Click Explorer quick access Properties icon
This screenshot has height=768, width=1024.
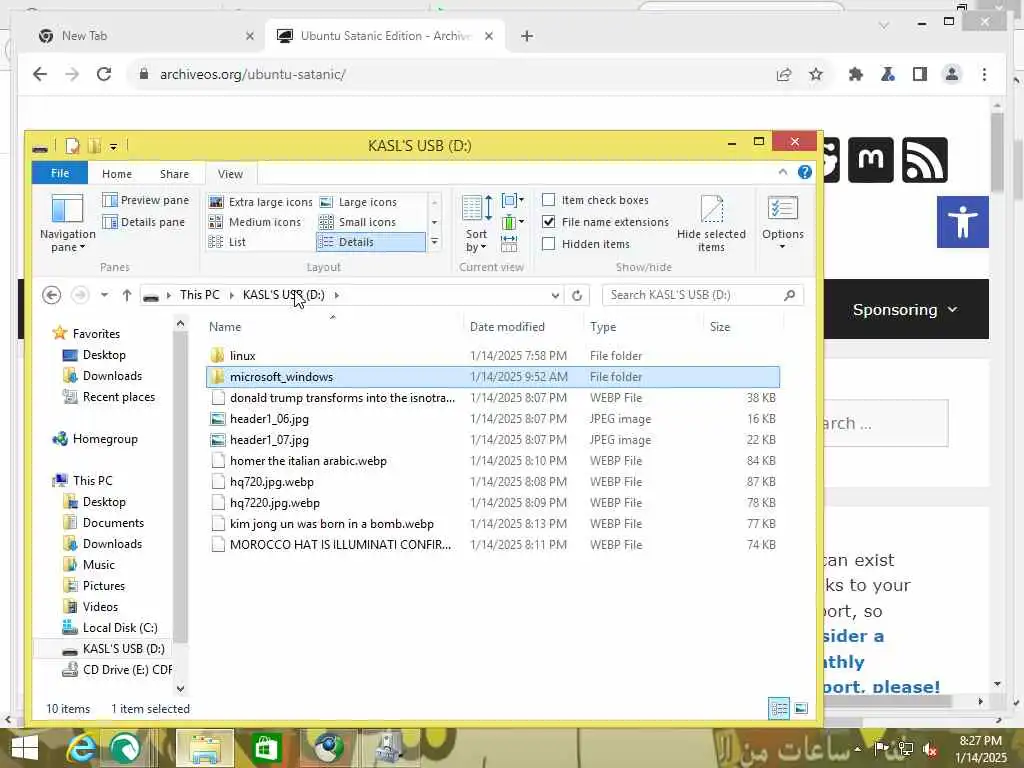pyautogui.click(x=72, y=146)
